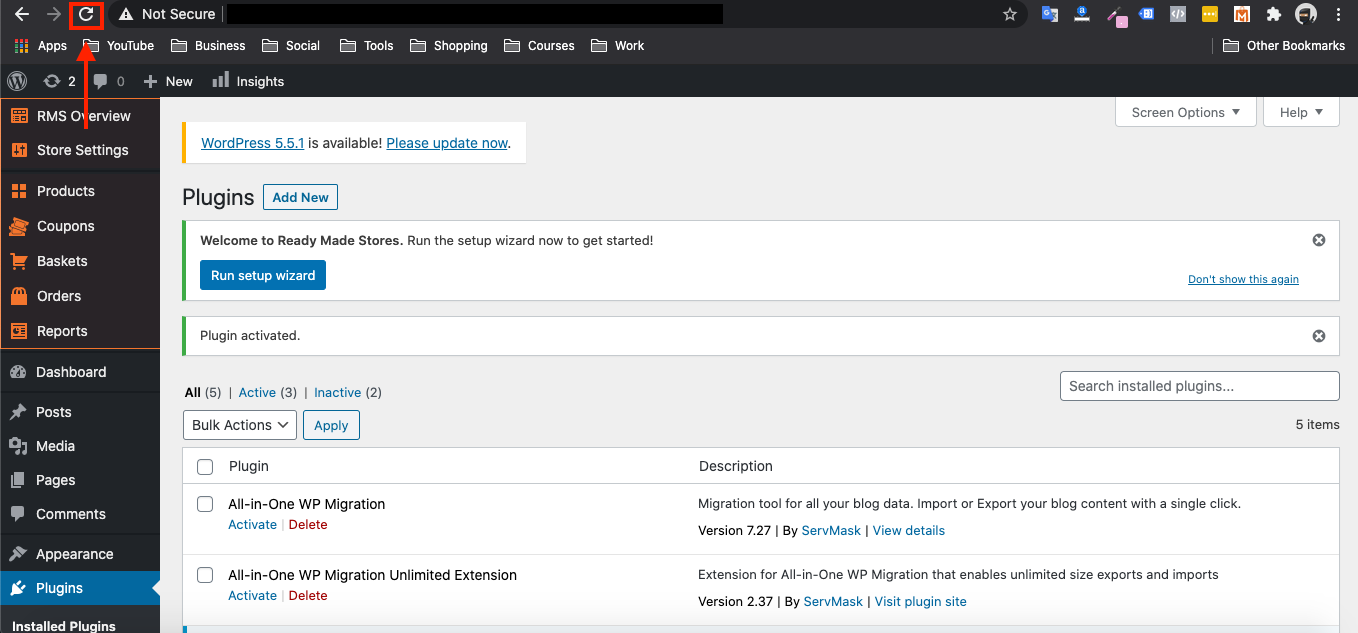Viewport: 1358px width, 633px height.
Task: Open the orange M shopping bag extension
Action: 1242,14
